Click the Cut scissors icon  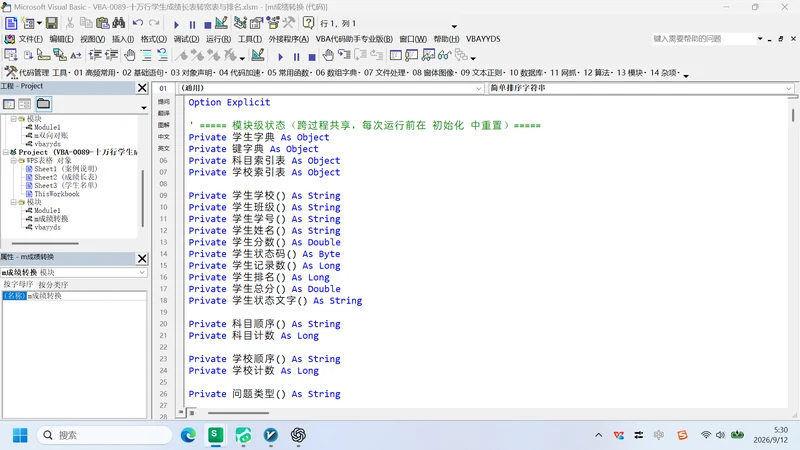click(70, 23)
